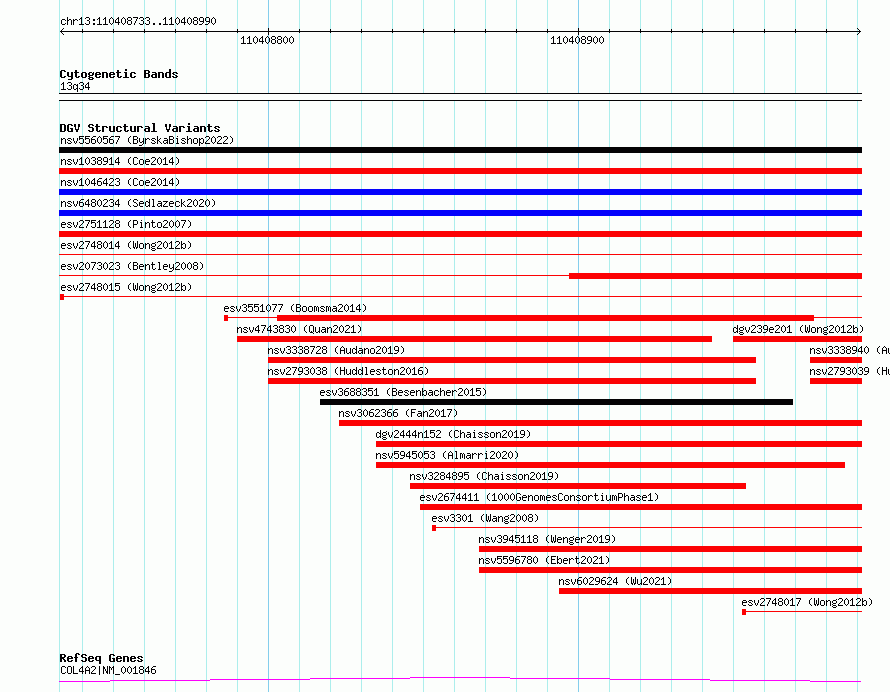Click the esv2073023 (Bentley2008) label

click(x=132, y=266)
